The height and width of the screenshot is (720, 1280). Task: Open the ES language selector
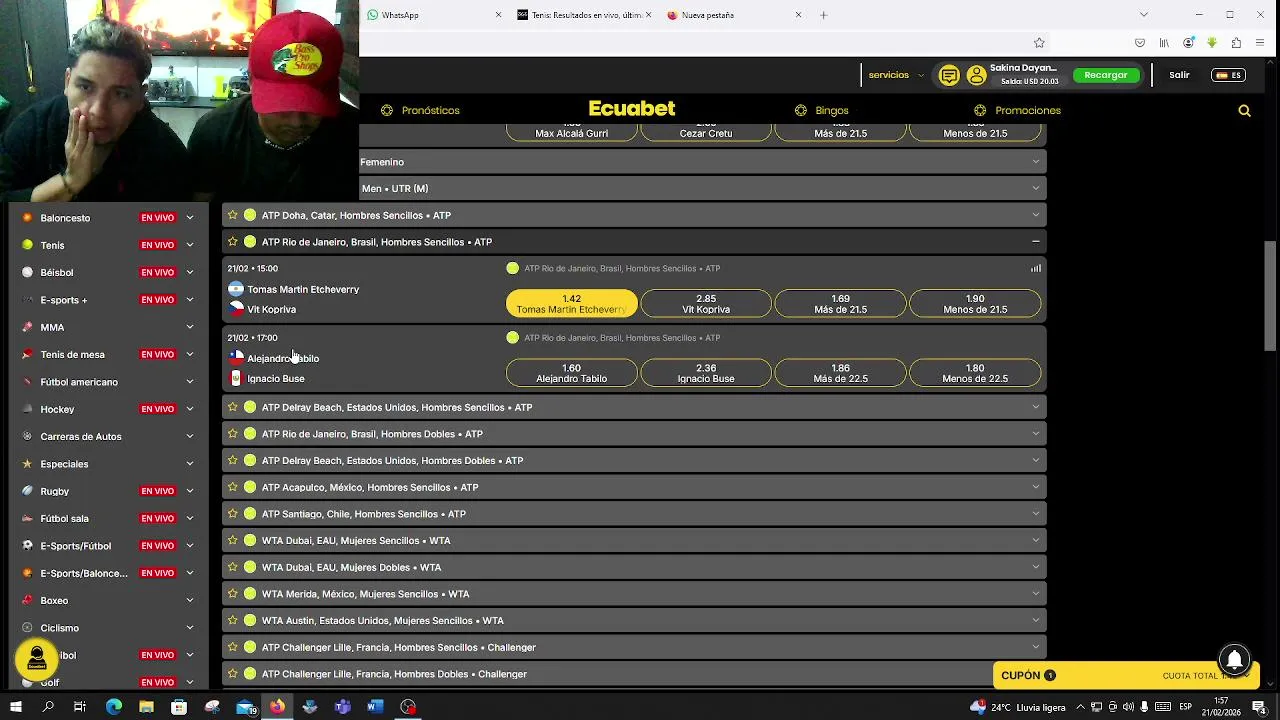tap(1228, 75)
